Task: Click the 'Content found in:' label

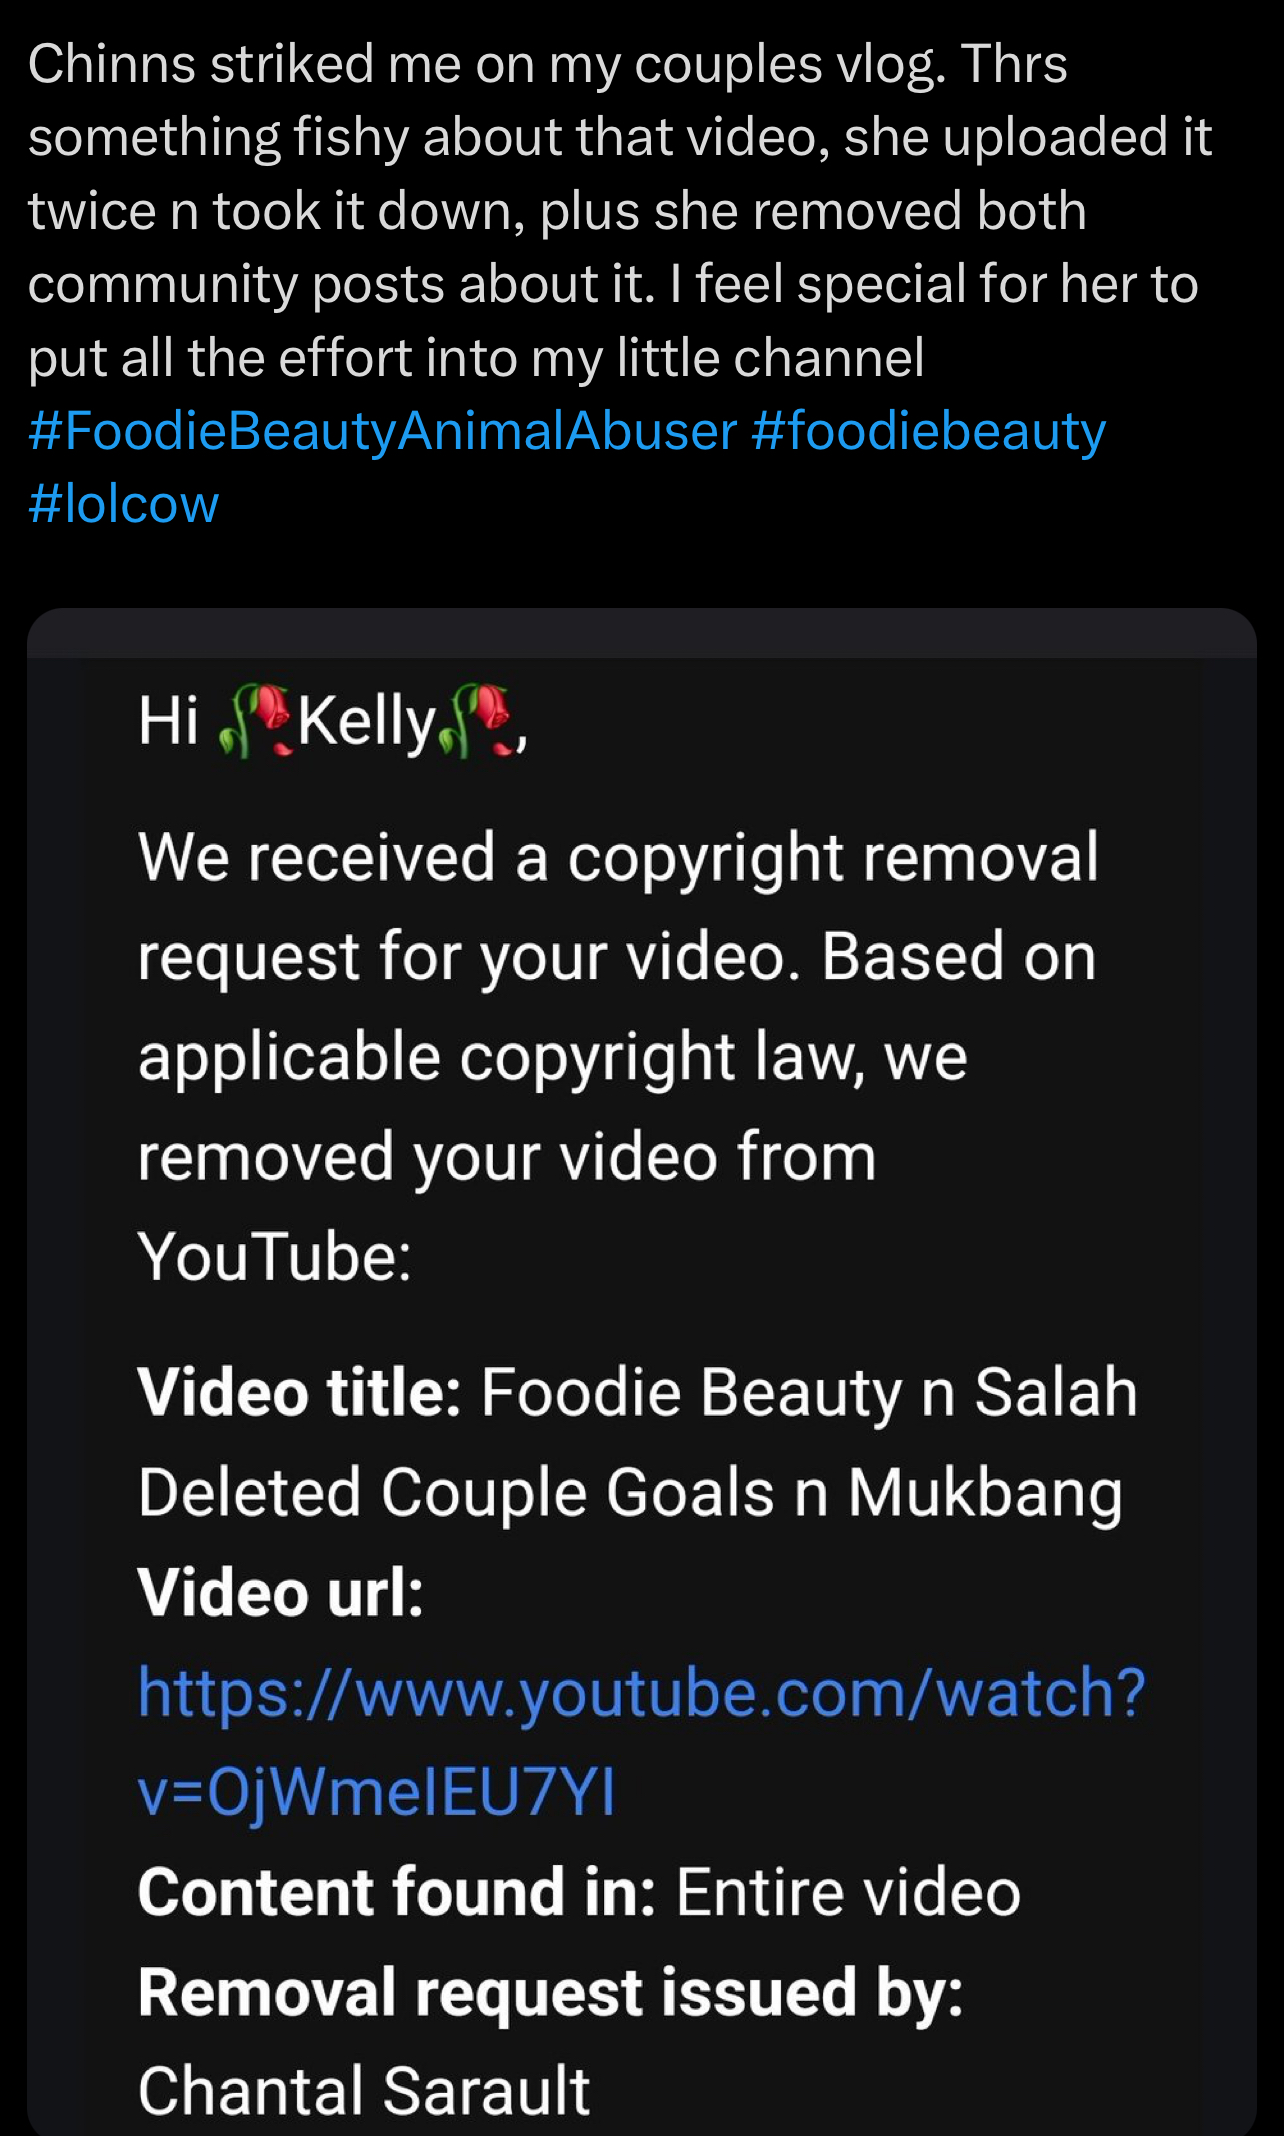Action: pos(397,1892)
